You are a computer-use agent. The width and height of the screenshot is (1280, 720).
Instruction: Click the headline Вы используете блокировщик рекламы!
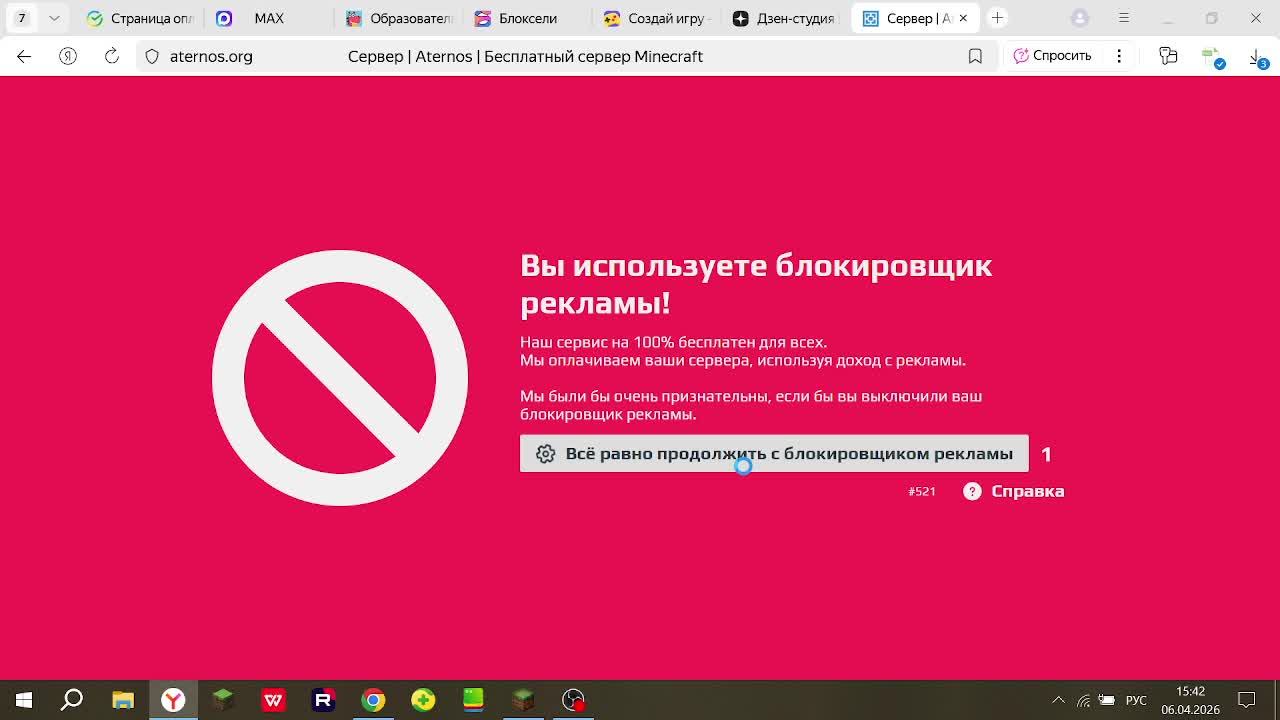click(x=756, y=284)
